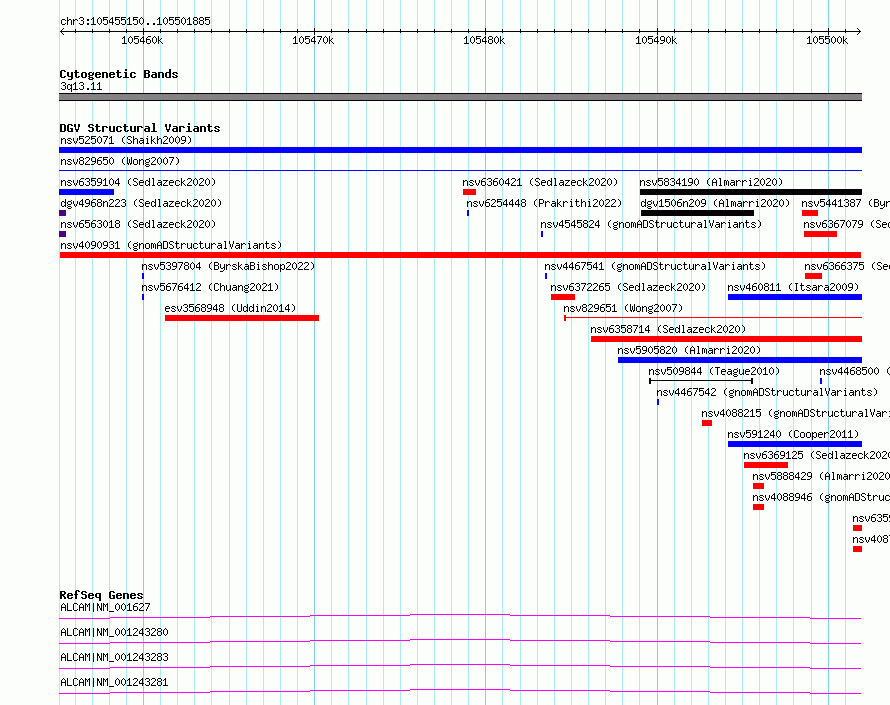
Task: Click nsv6254448 (Prakrithi2022) label
Action: (544, 203)
